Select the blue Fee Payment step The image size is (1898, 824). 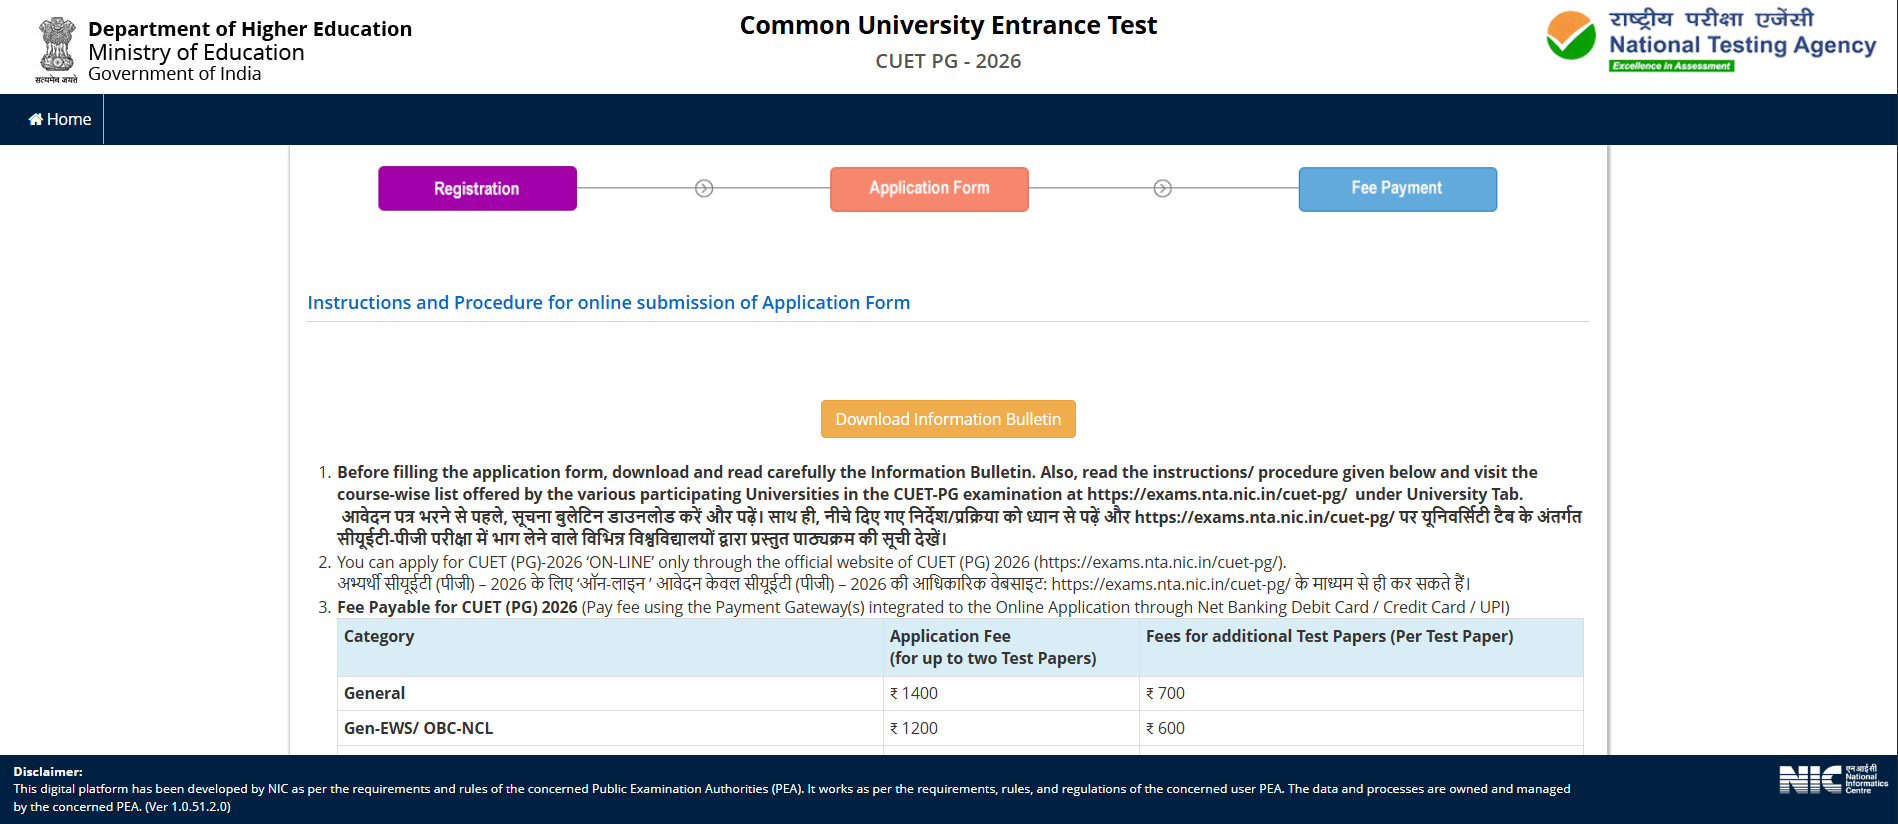pyautogui.click(x=1397, y=189)
